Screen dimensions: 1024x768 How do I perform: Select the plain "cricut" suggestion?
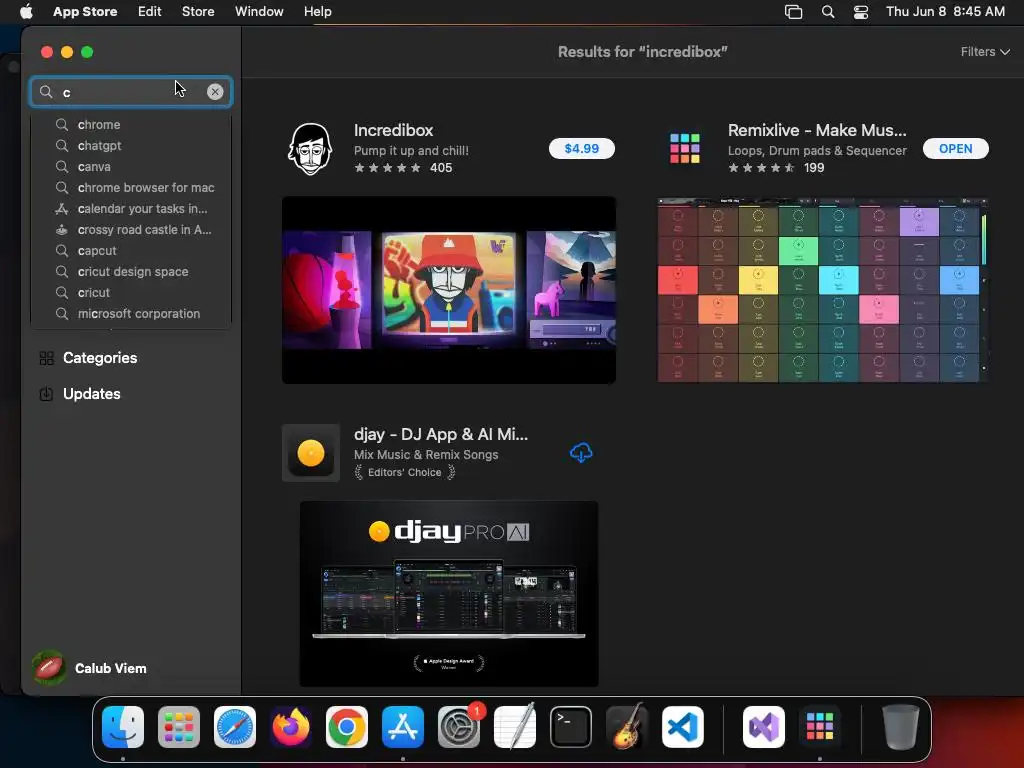click(x=131, y=293)
